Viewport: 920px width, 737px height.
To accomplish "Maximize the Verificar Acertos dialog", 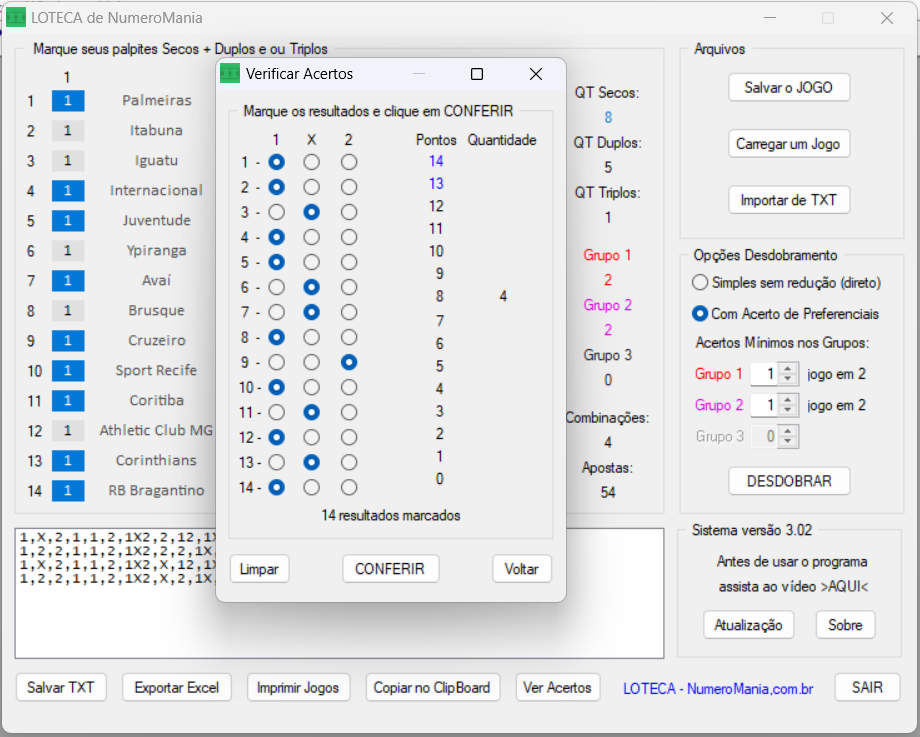I will click(x=477, y=74).
